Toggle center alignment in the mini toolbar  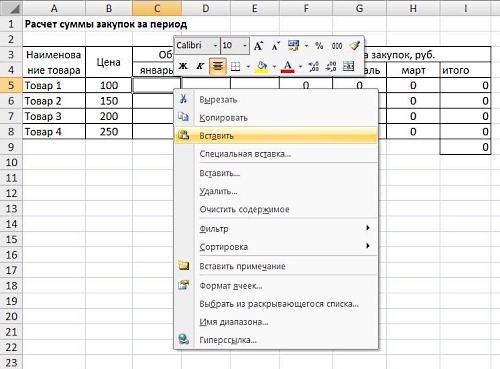pos(217,66)
